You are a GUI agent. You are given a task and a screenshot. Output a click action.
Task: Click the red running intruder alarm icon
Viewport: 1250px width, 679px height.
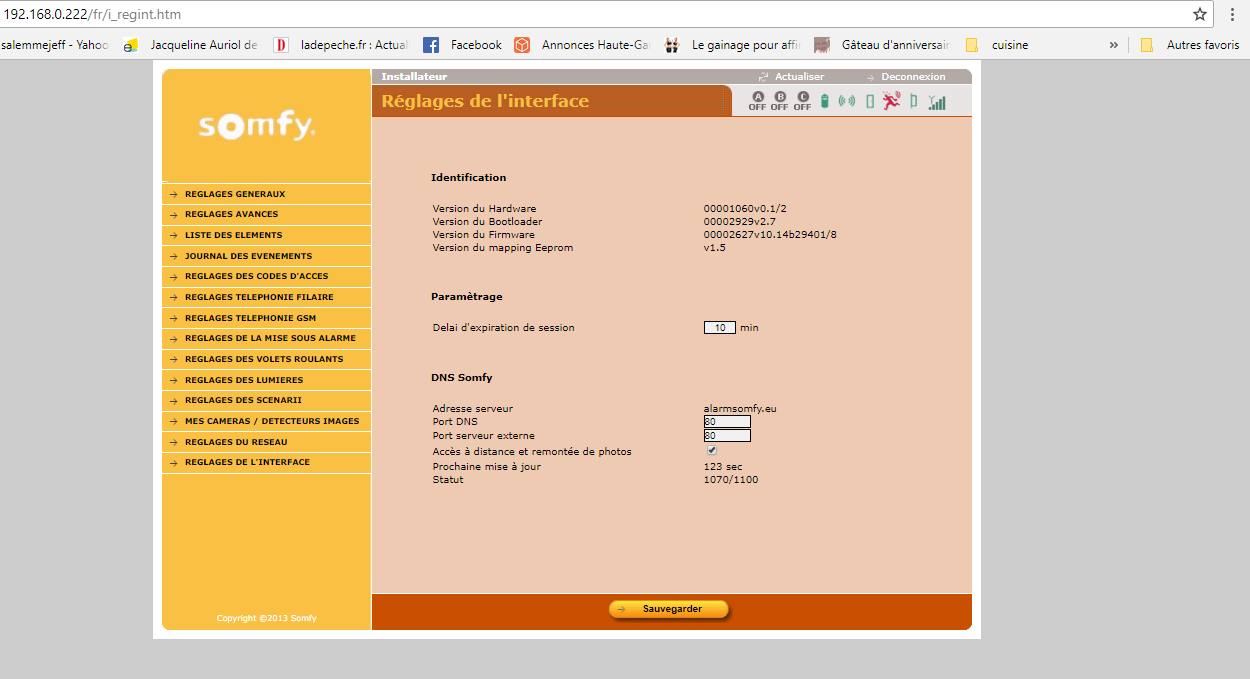click(891, 100)
